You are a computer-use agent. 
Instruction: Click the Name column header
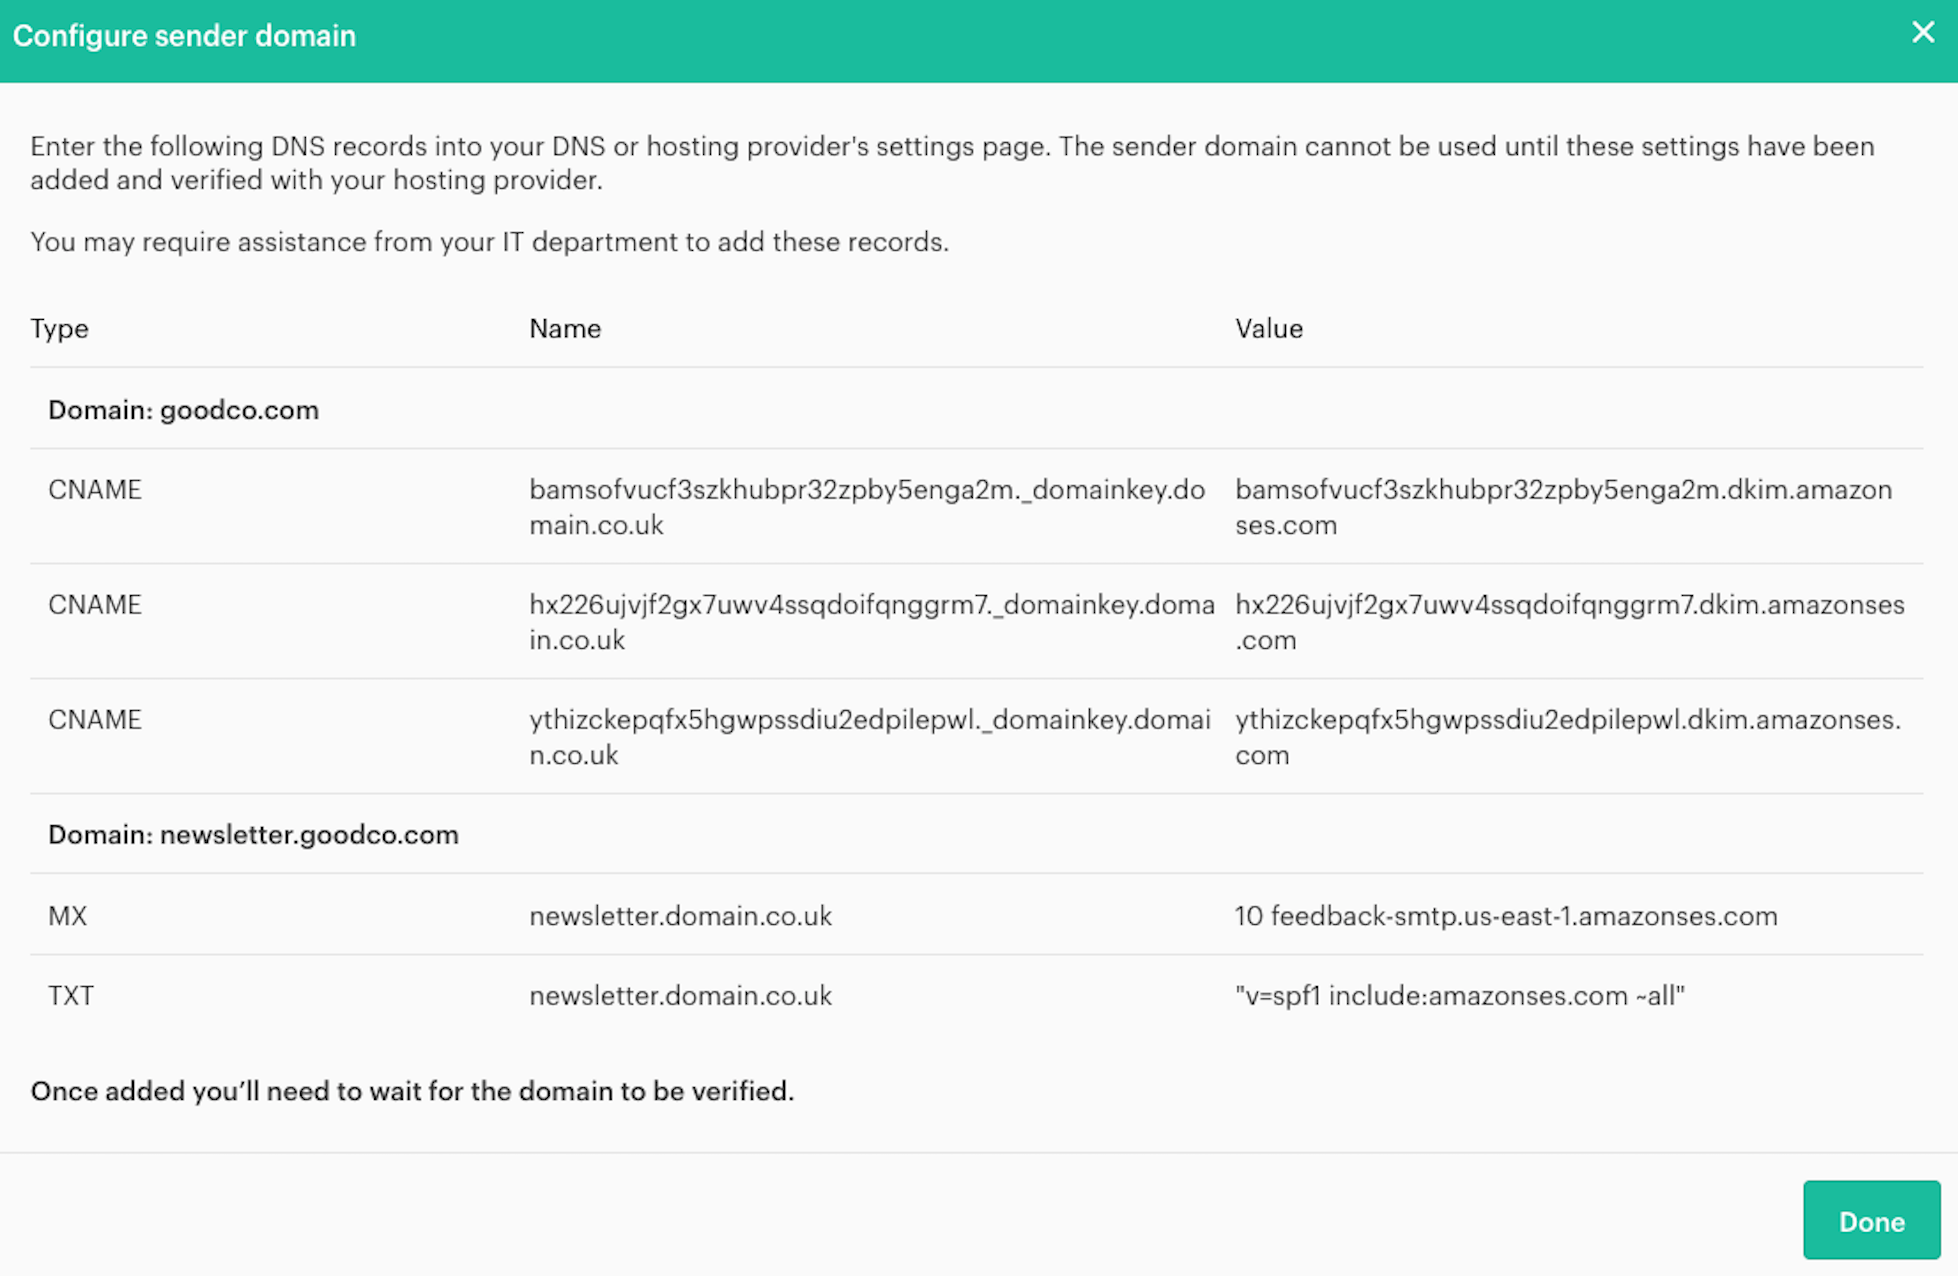565,329
